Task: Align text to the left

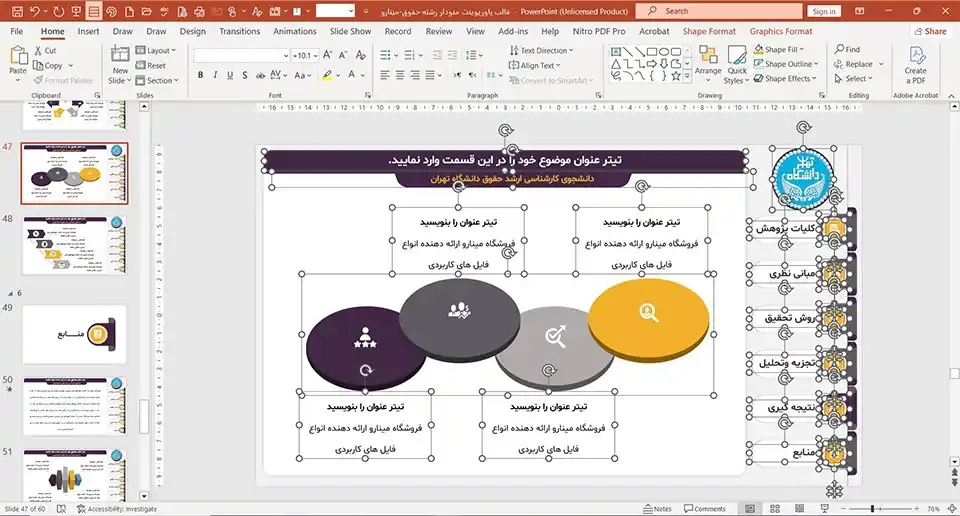Action: [x=384, y=75]
